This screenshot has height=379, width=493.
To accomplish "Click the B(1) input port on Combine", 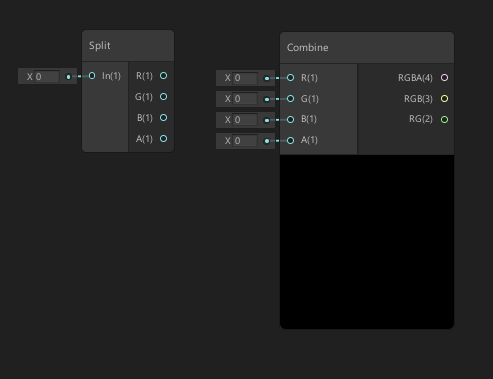I will click(290, 119).
